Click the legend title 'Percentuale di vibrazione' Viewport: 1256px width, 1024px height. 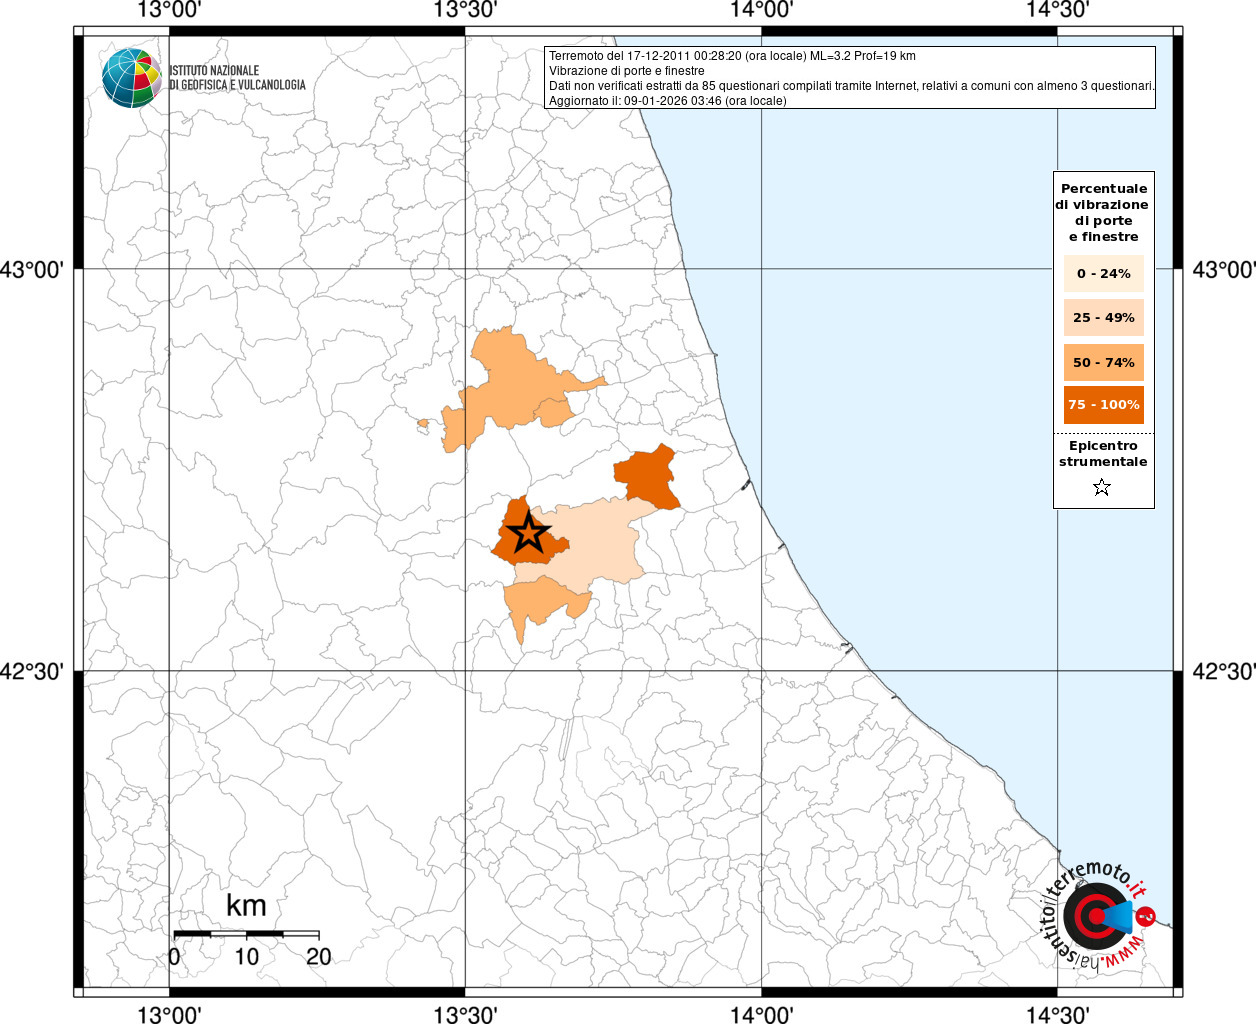pyautogui.click(x=1104, y=212)
